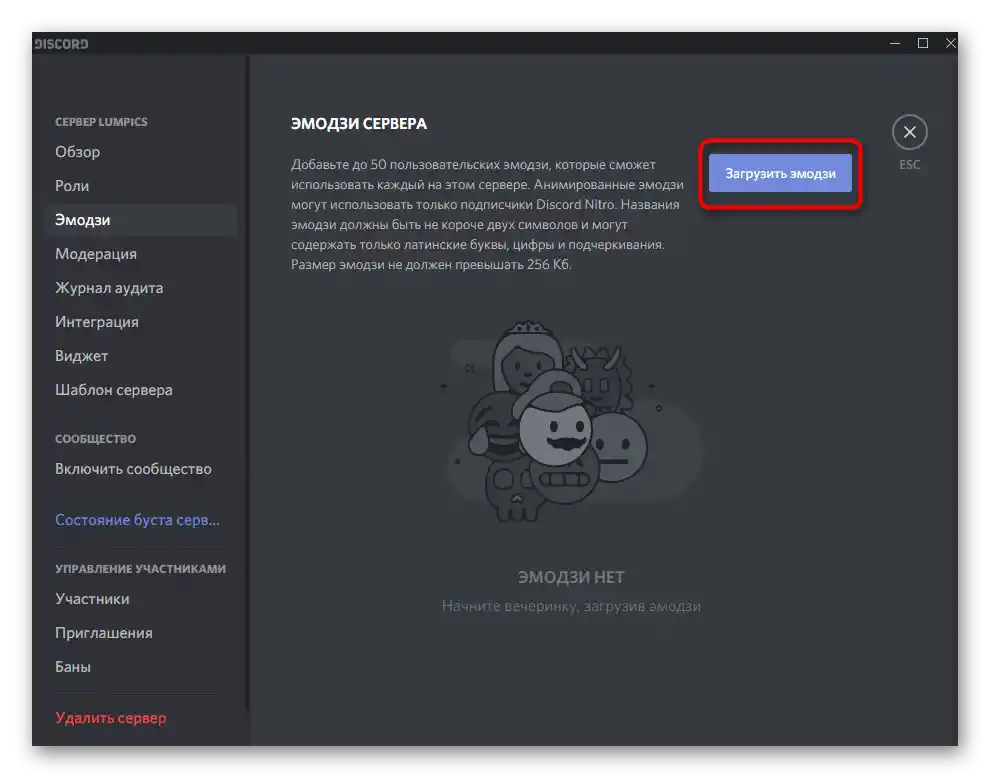Open Шаблон сервера settings
The width and height of the screenshot is (990, 778).
tap(141, 390)
